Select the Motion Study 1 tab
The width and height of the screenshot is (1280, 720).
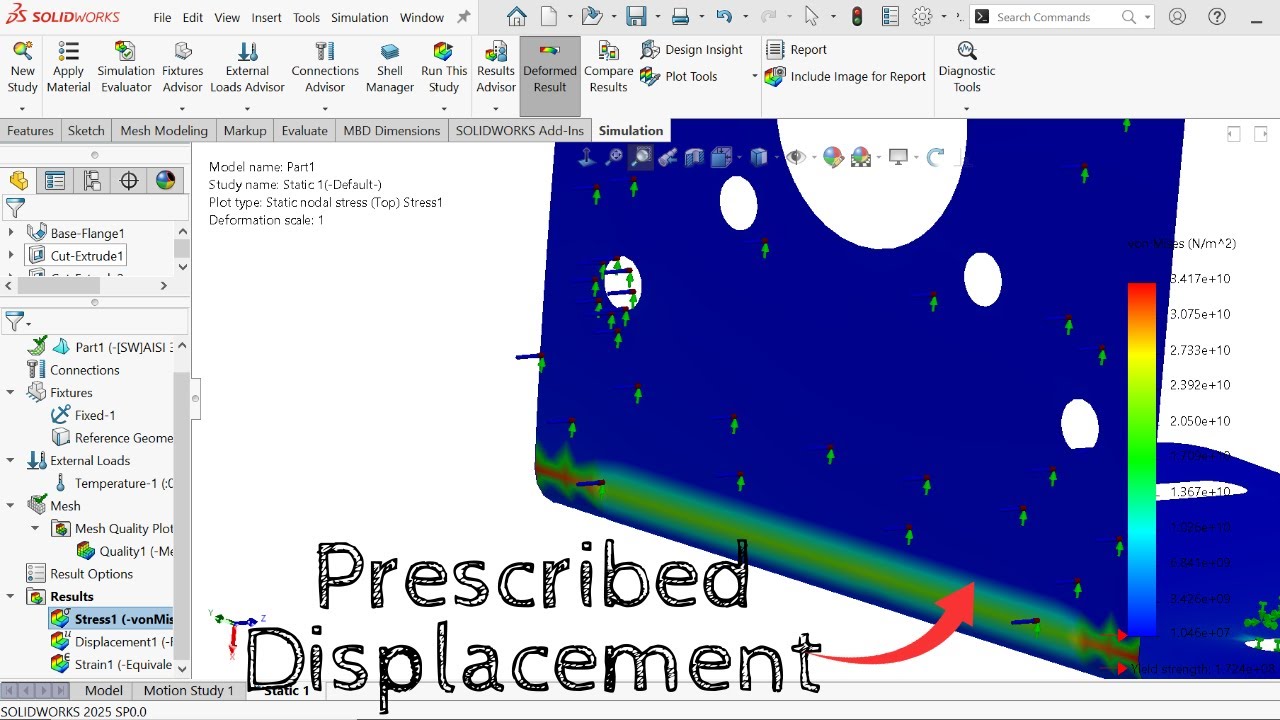point(188,690)
